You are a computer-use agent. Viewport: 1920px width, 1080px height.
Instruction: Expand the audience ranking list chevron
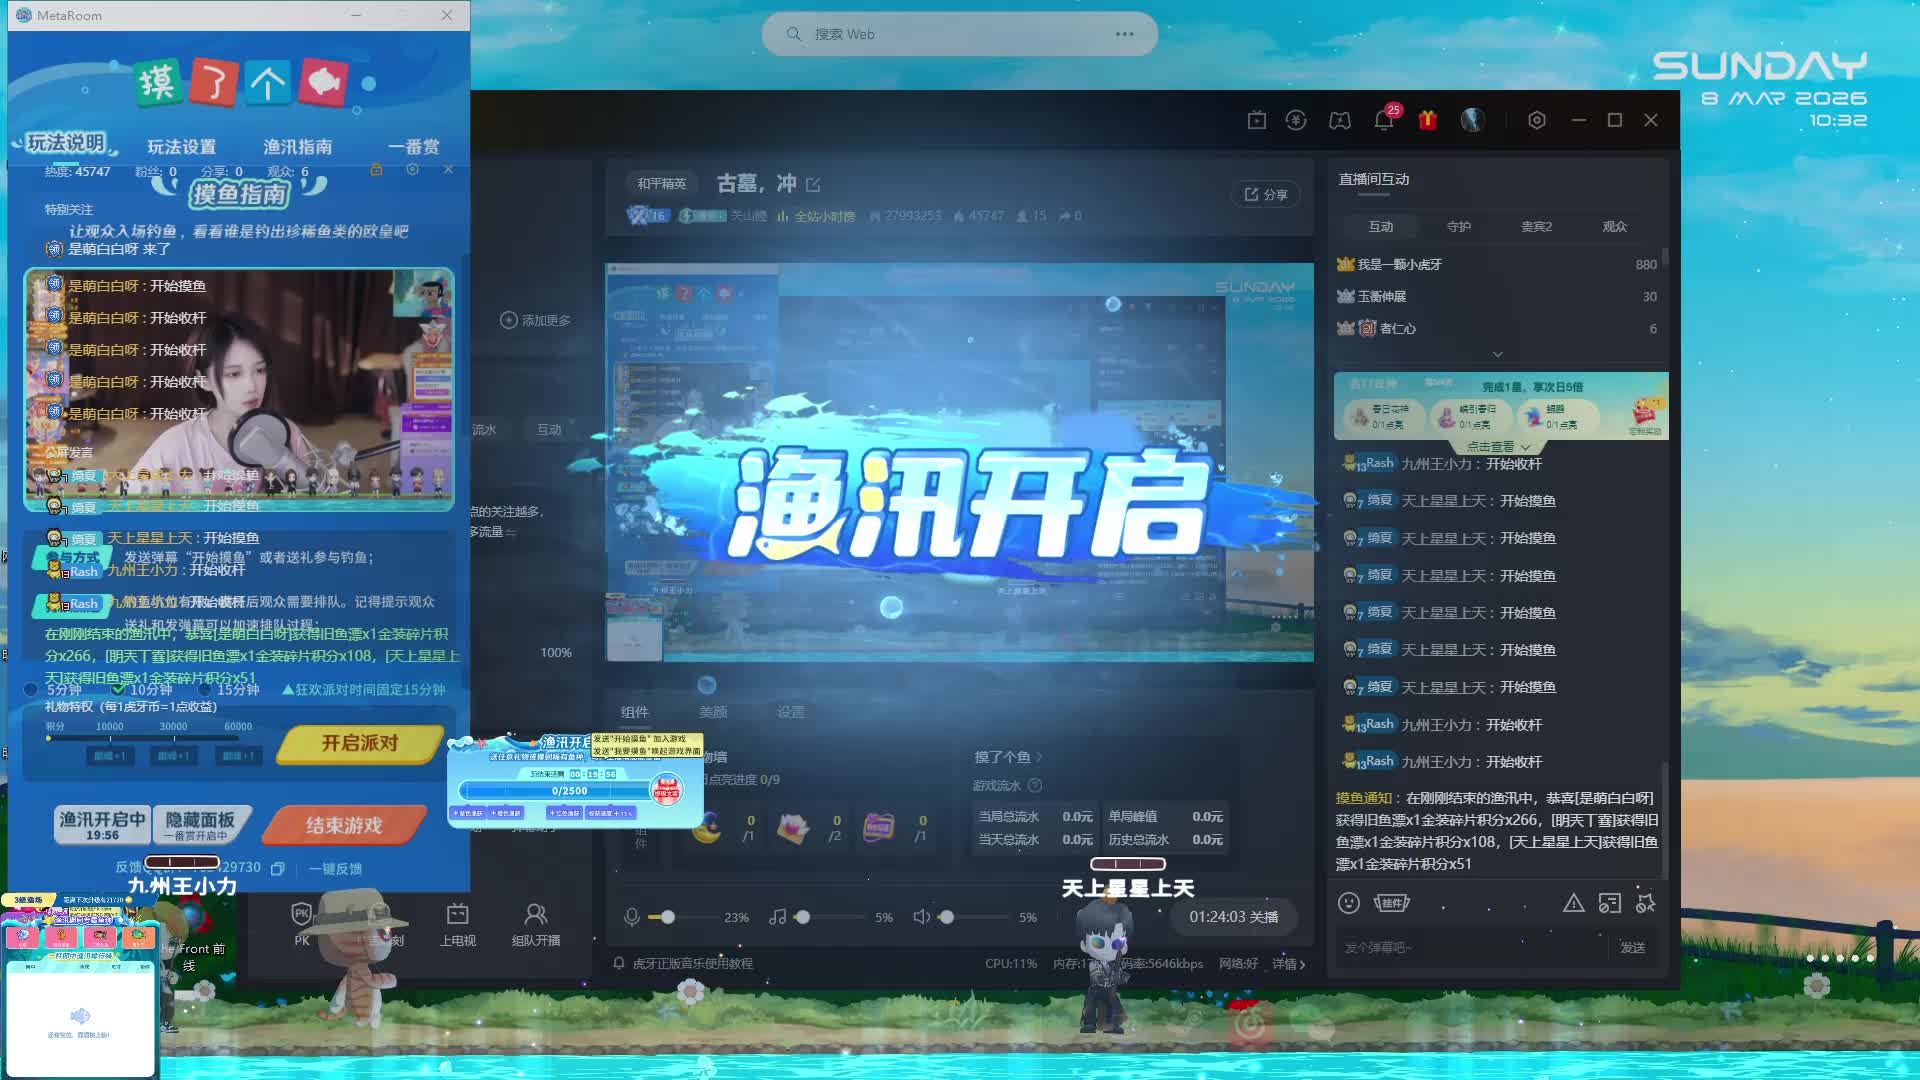click(1497, 354)
